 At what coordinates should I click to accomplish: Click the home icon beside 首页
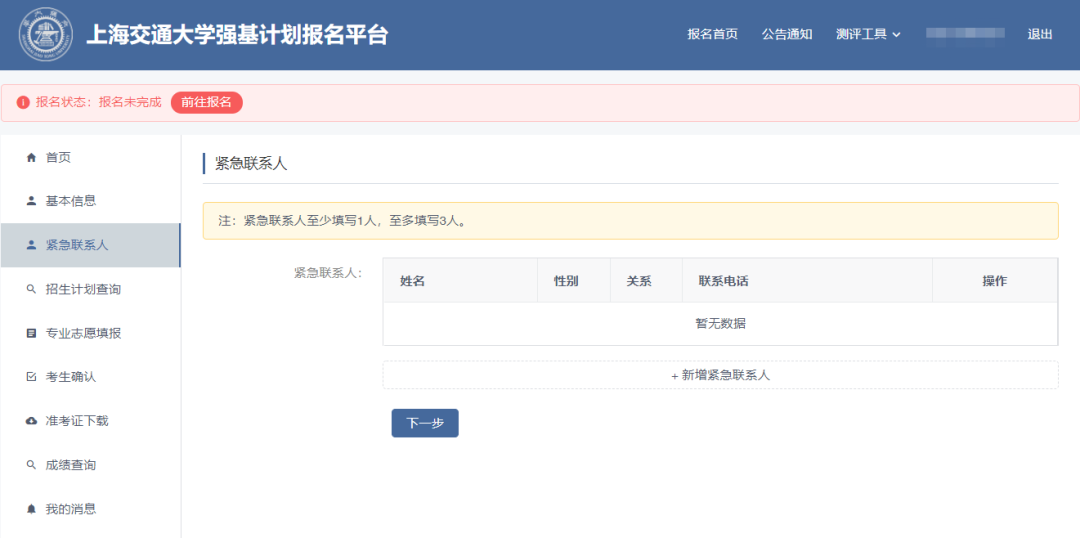tap(31, 157)
